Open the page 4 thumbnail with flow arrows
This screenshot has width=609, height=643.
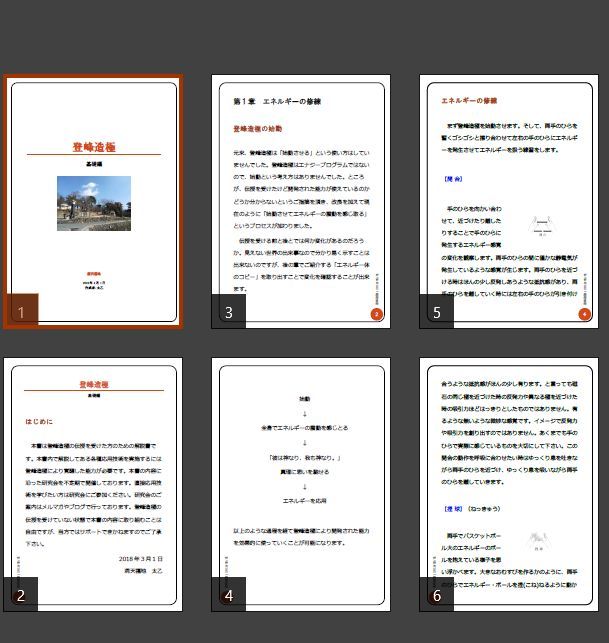[x=301, y=484]
